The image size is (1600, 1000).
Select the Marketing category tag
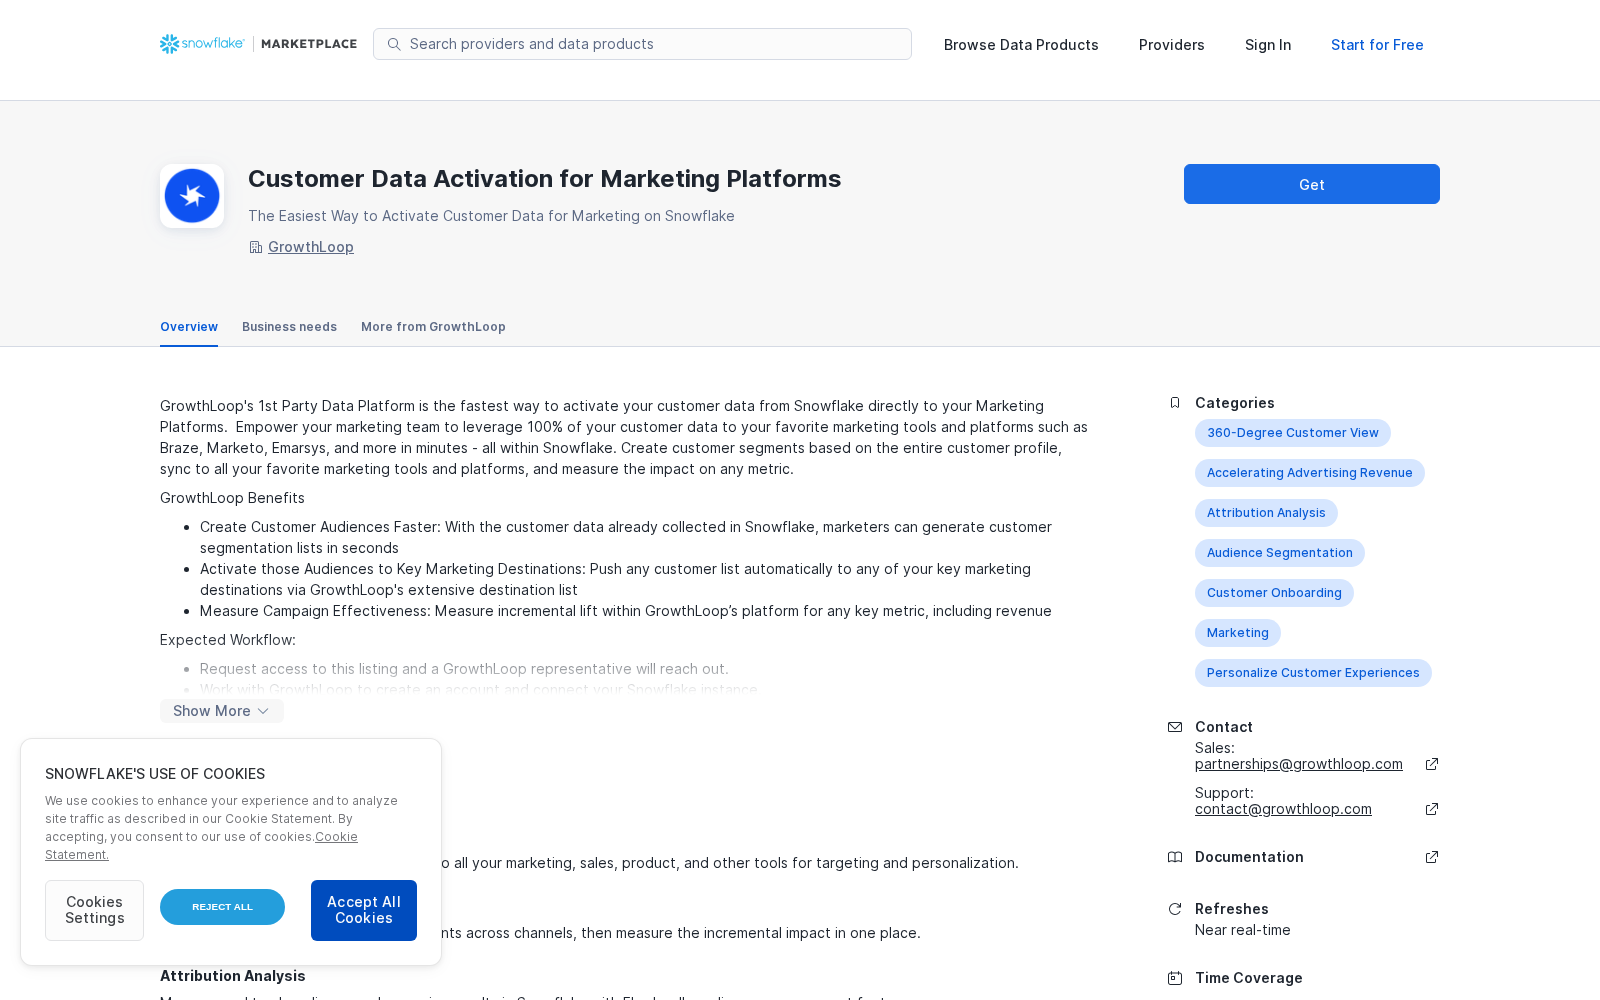[1238, 633]
